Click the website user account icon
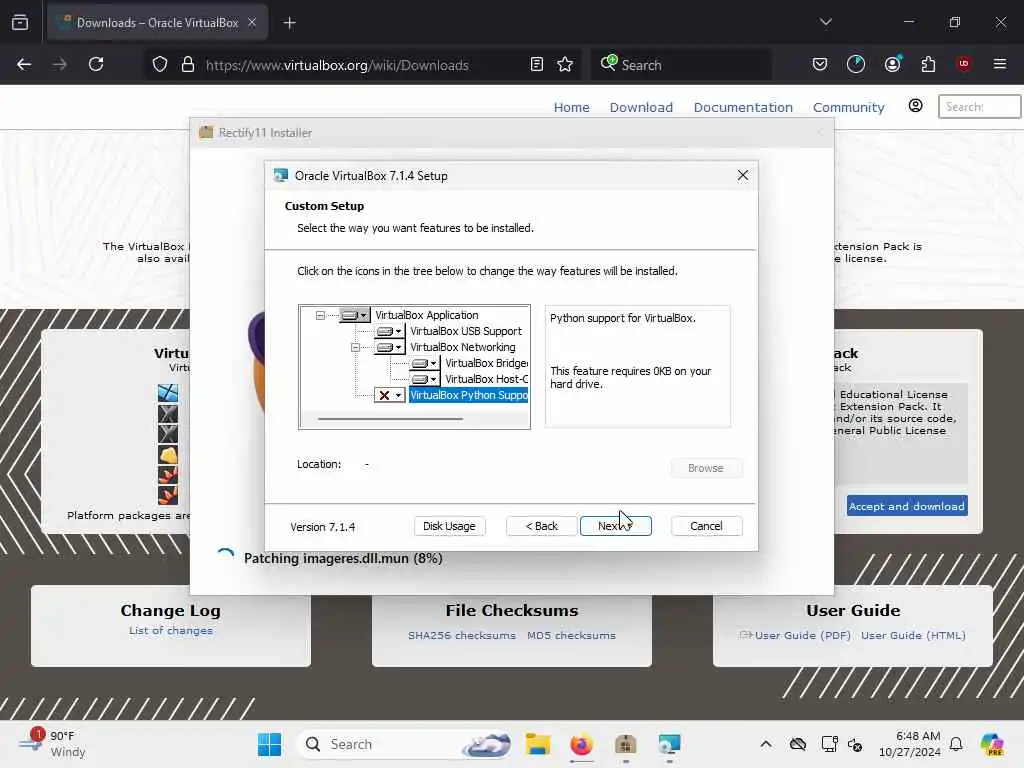 click(916, 106)
